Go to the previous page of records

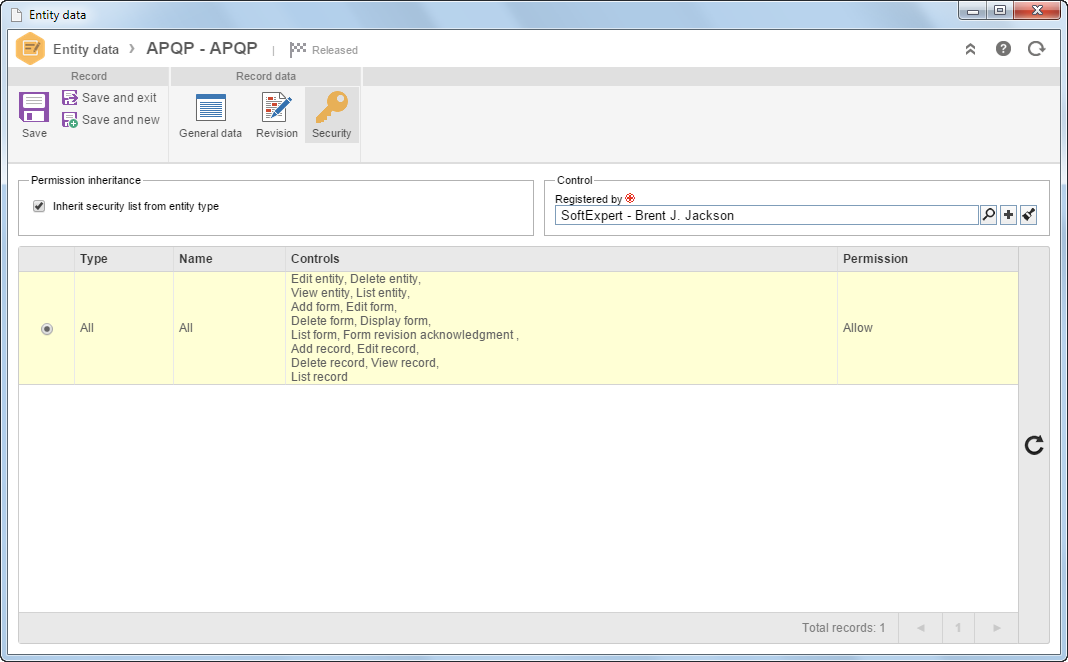coord(920,628)
